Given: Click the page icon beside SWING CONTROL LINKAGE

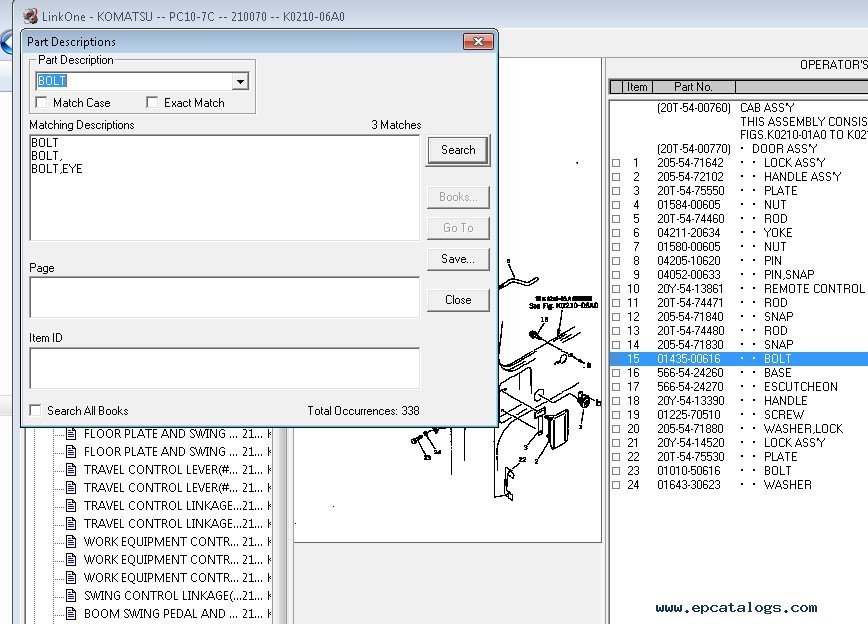Looking at the screenshot, I should [x=71, y=596].
